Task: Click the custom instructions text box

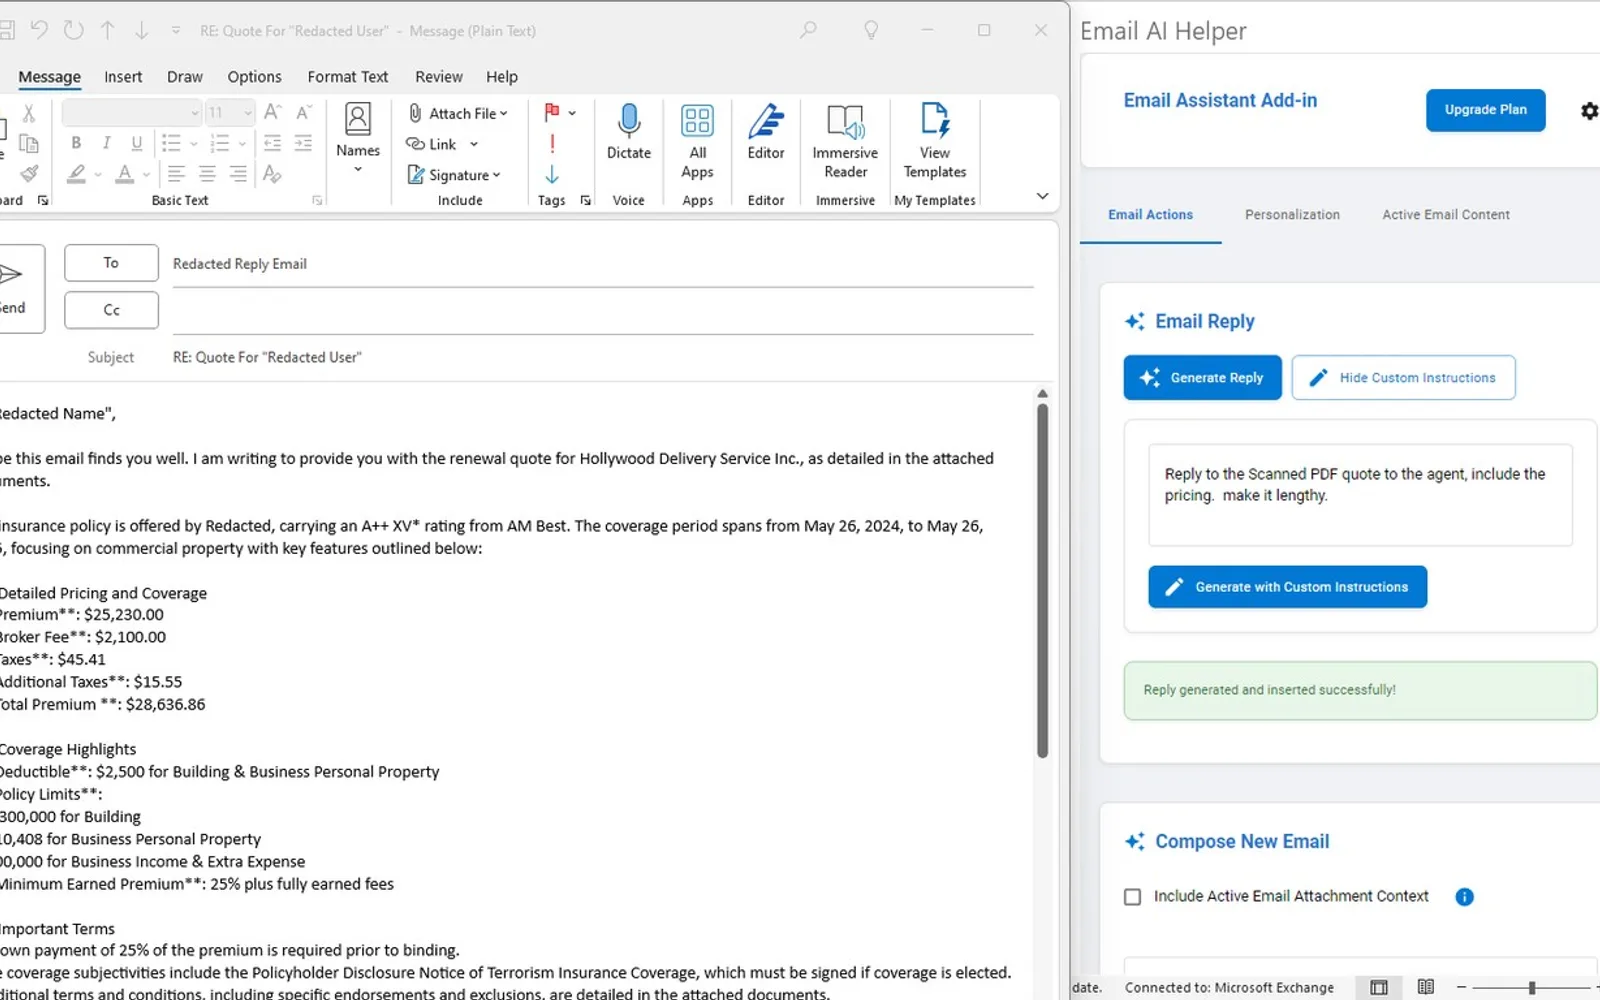Action: (x=1360, y=495)
